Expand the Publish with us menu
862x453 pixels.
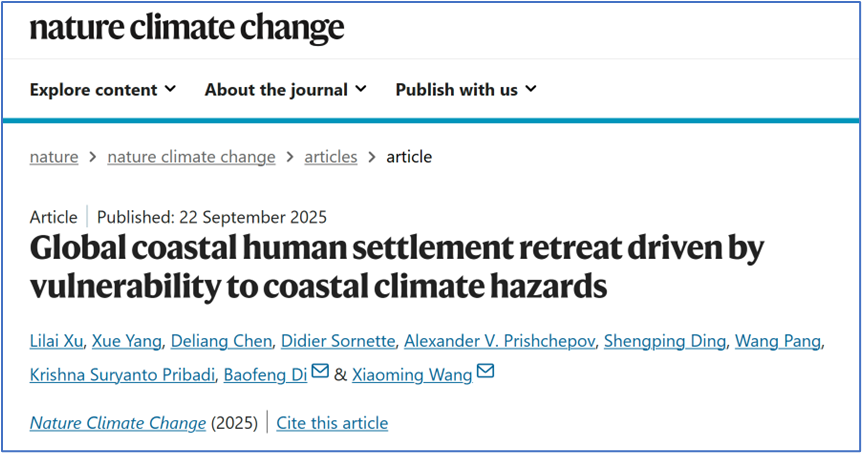pyautogui.click(x=466, y=89)
